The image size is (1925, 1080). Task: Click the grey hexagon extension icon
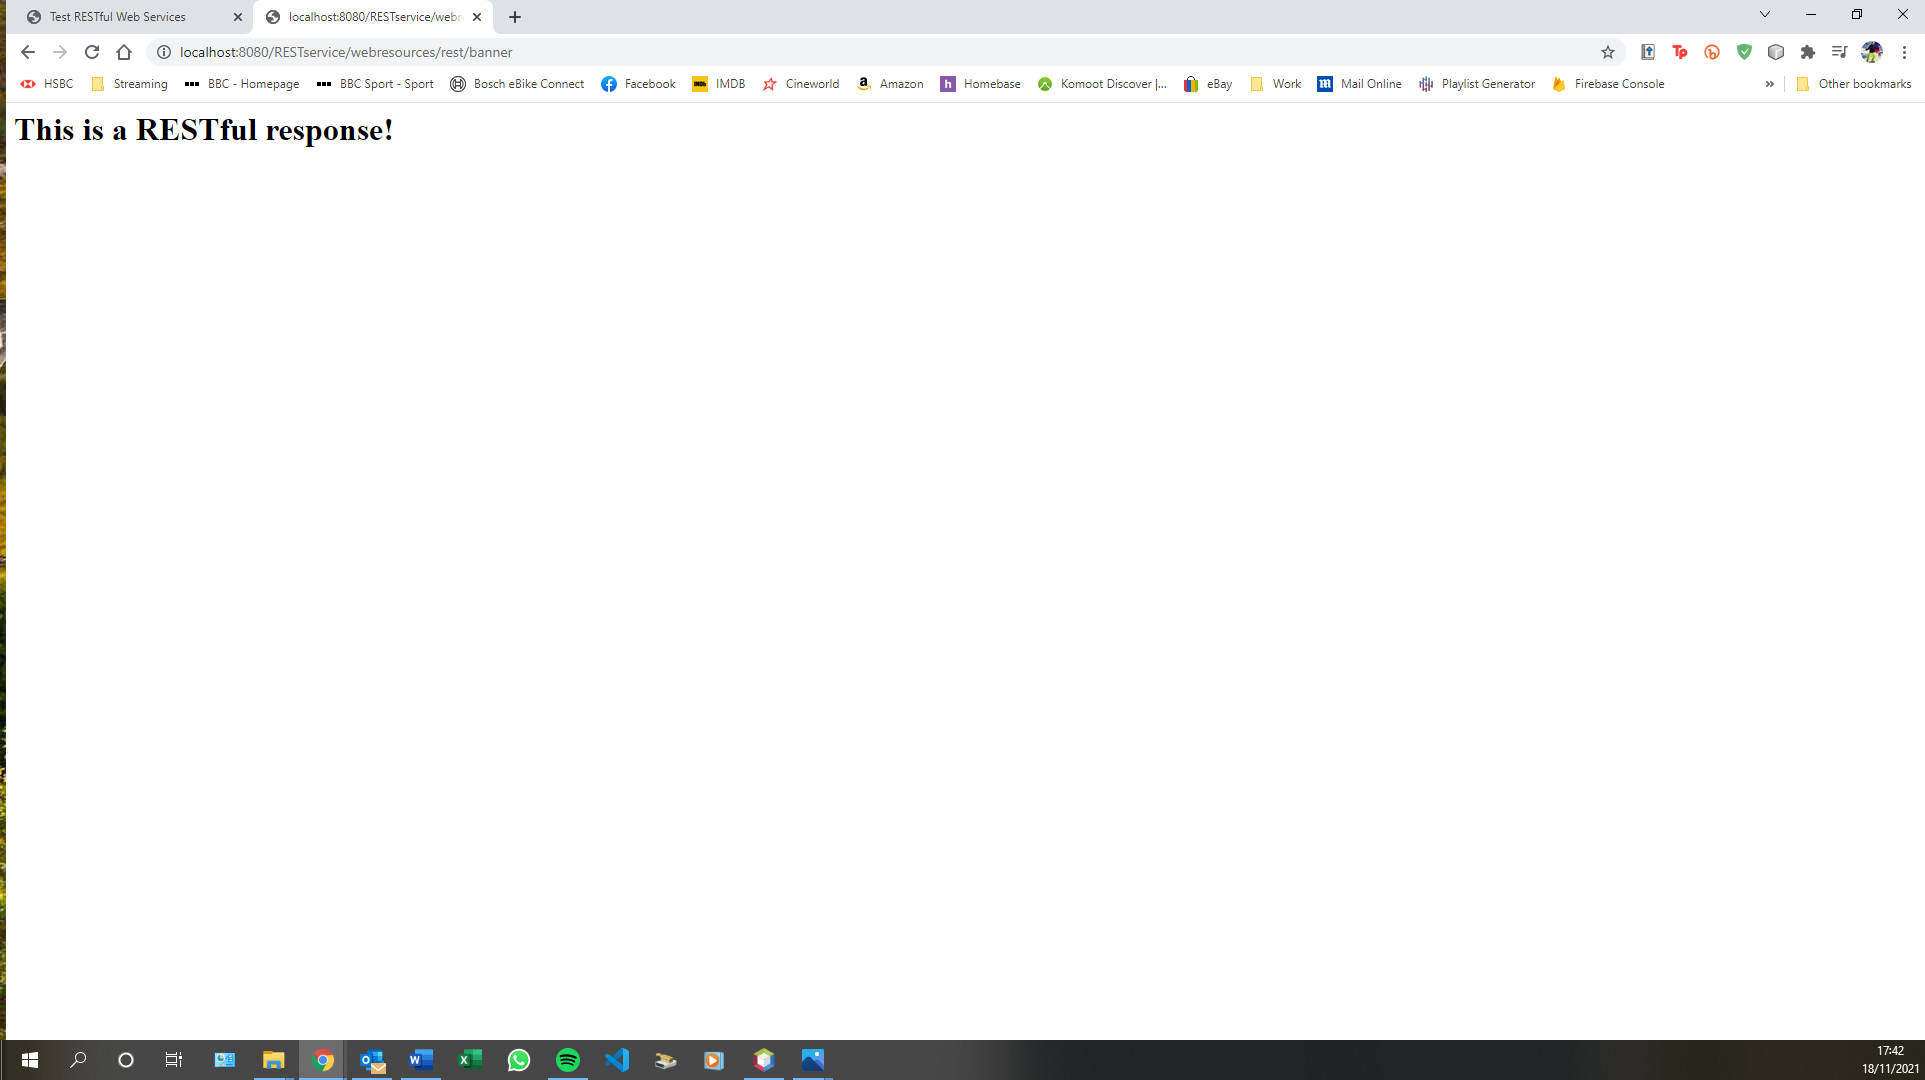[1776, 52]
